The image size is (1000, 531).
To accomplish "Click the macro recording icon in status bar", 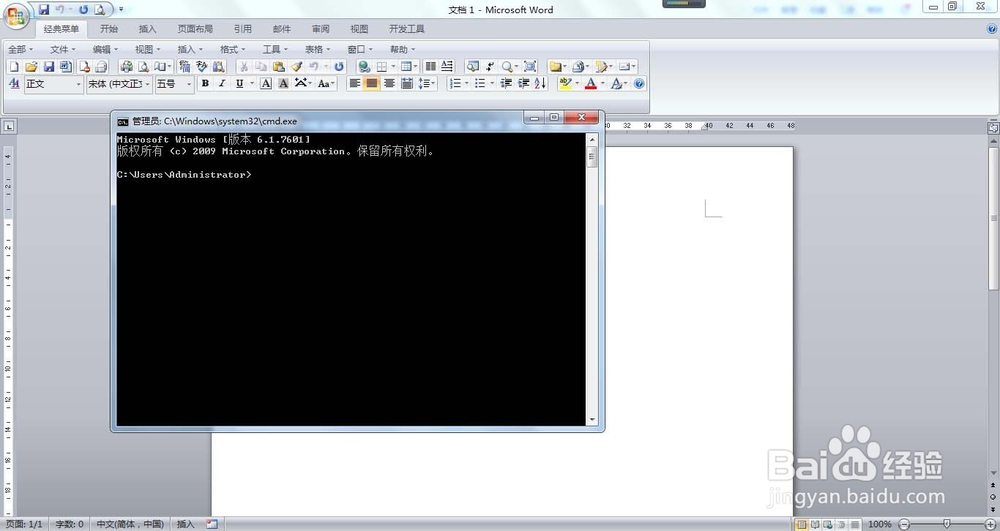I will pyautogui.click(x=212, y=524).
